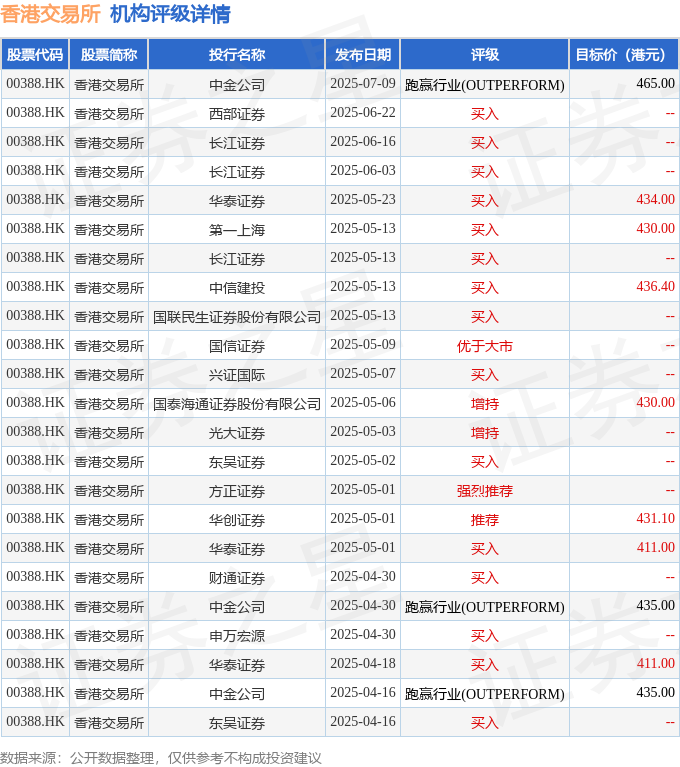Click 买入 rating in 中信建投 row
The height and width of the screenshot is (767, 680).
click(485, 288)
